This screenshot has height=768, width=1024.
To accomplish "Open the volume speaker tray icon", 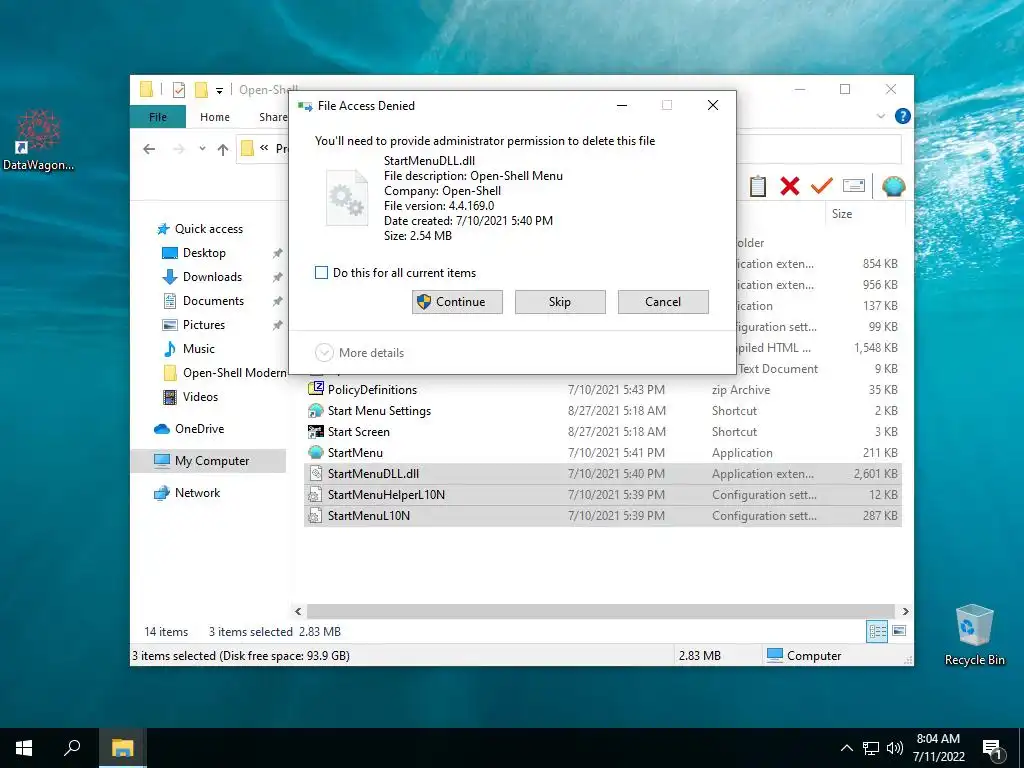I will click(895, 748).
